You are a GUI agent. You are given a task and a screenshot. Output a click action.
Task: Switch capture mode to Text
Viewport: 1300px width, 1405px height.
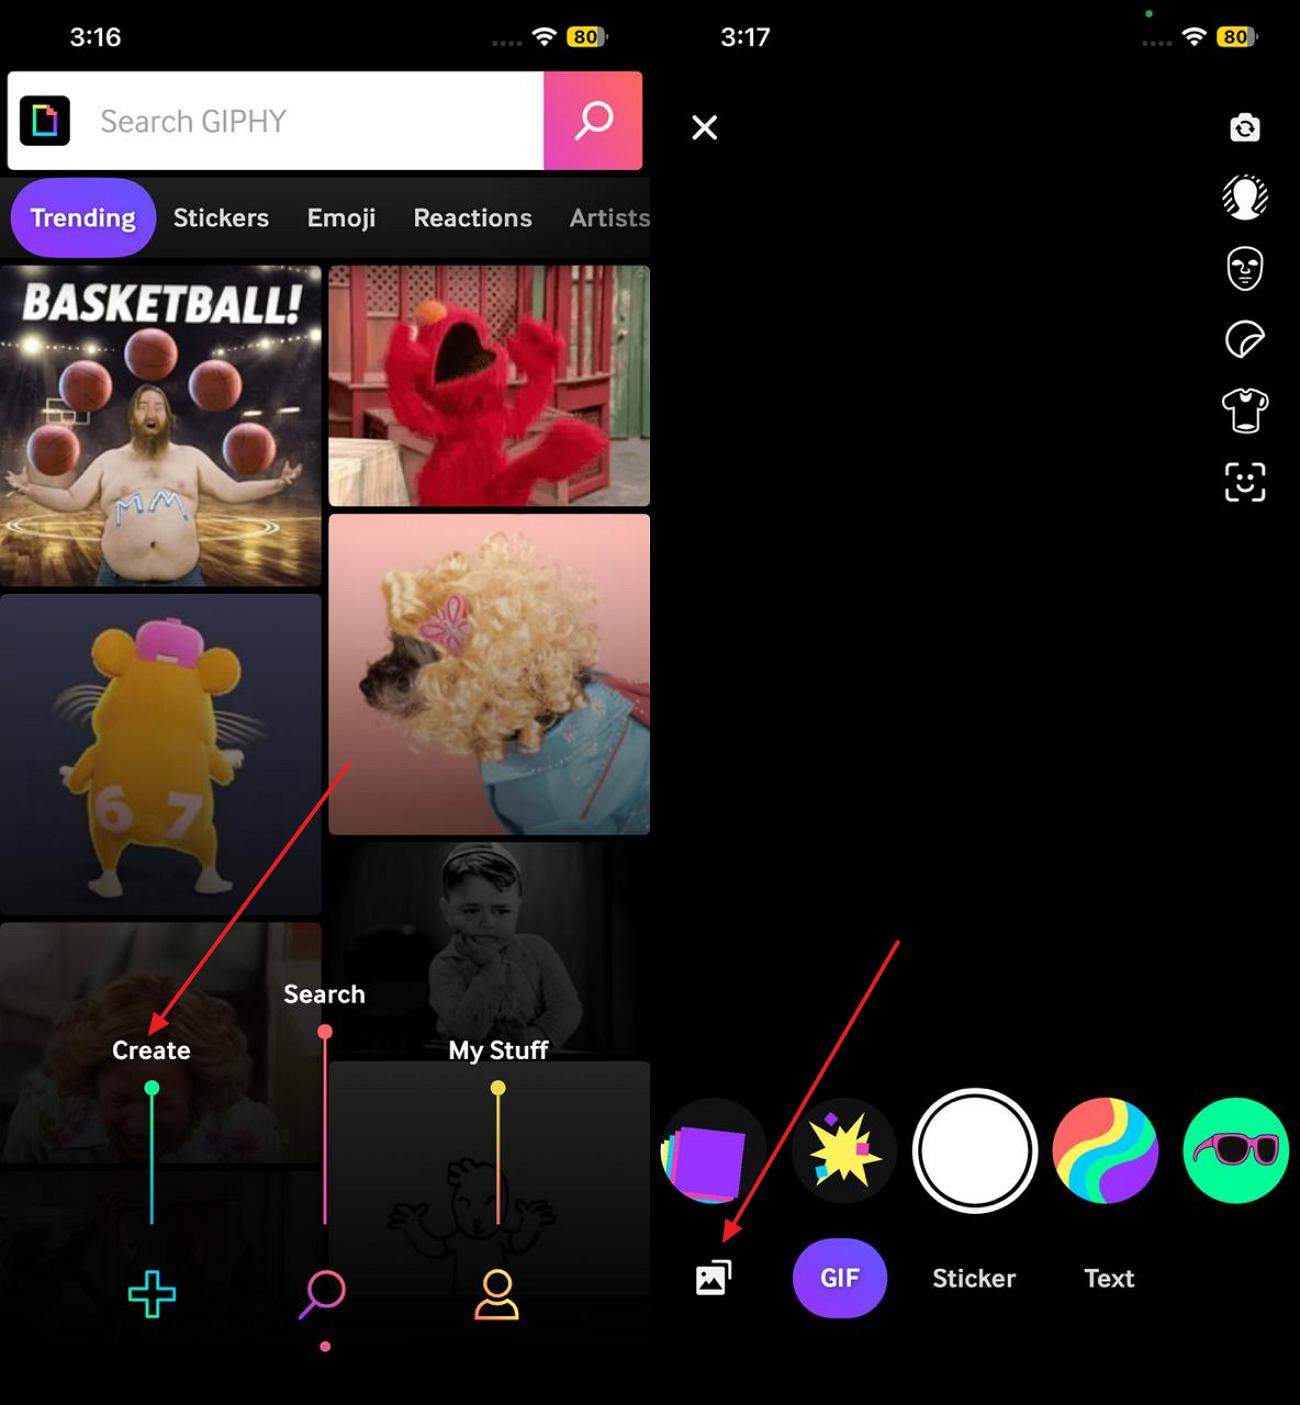(x=1108, y=1277)
